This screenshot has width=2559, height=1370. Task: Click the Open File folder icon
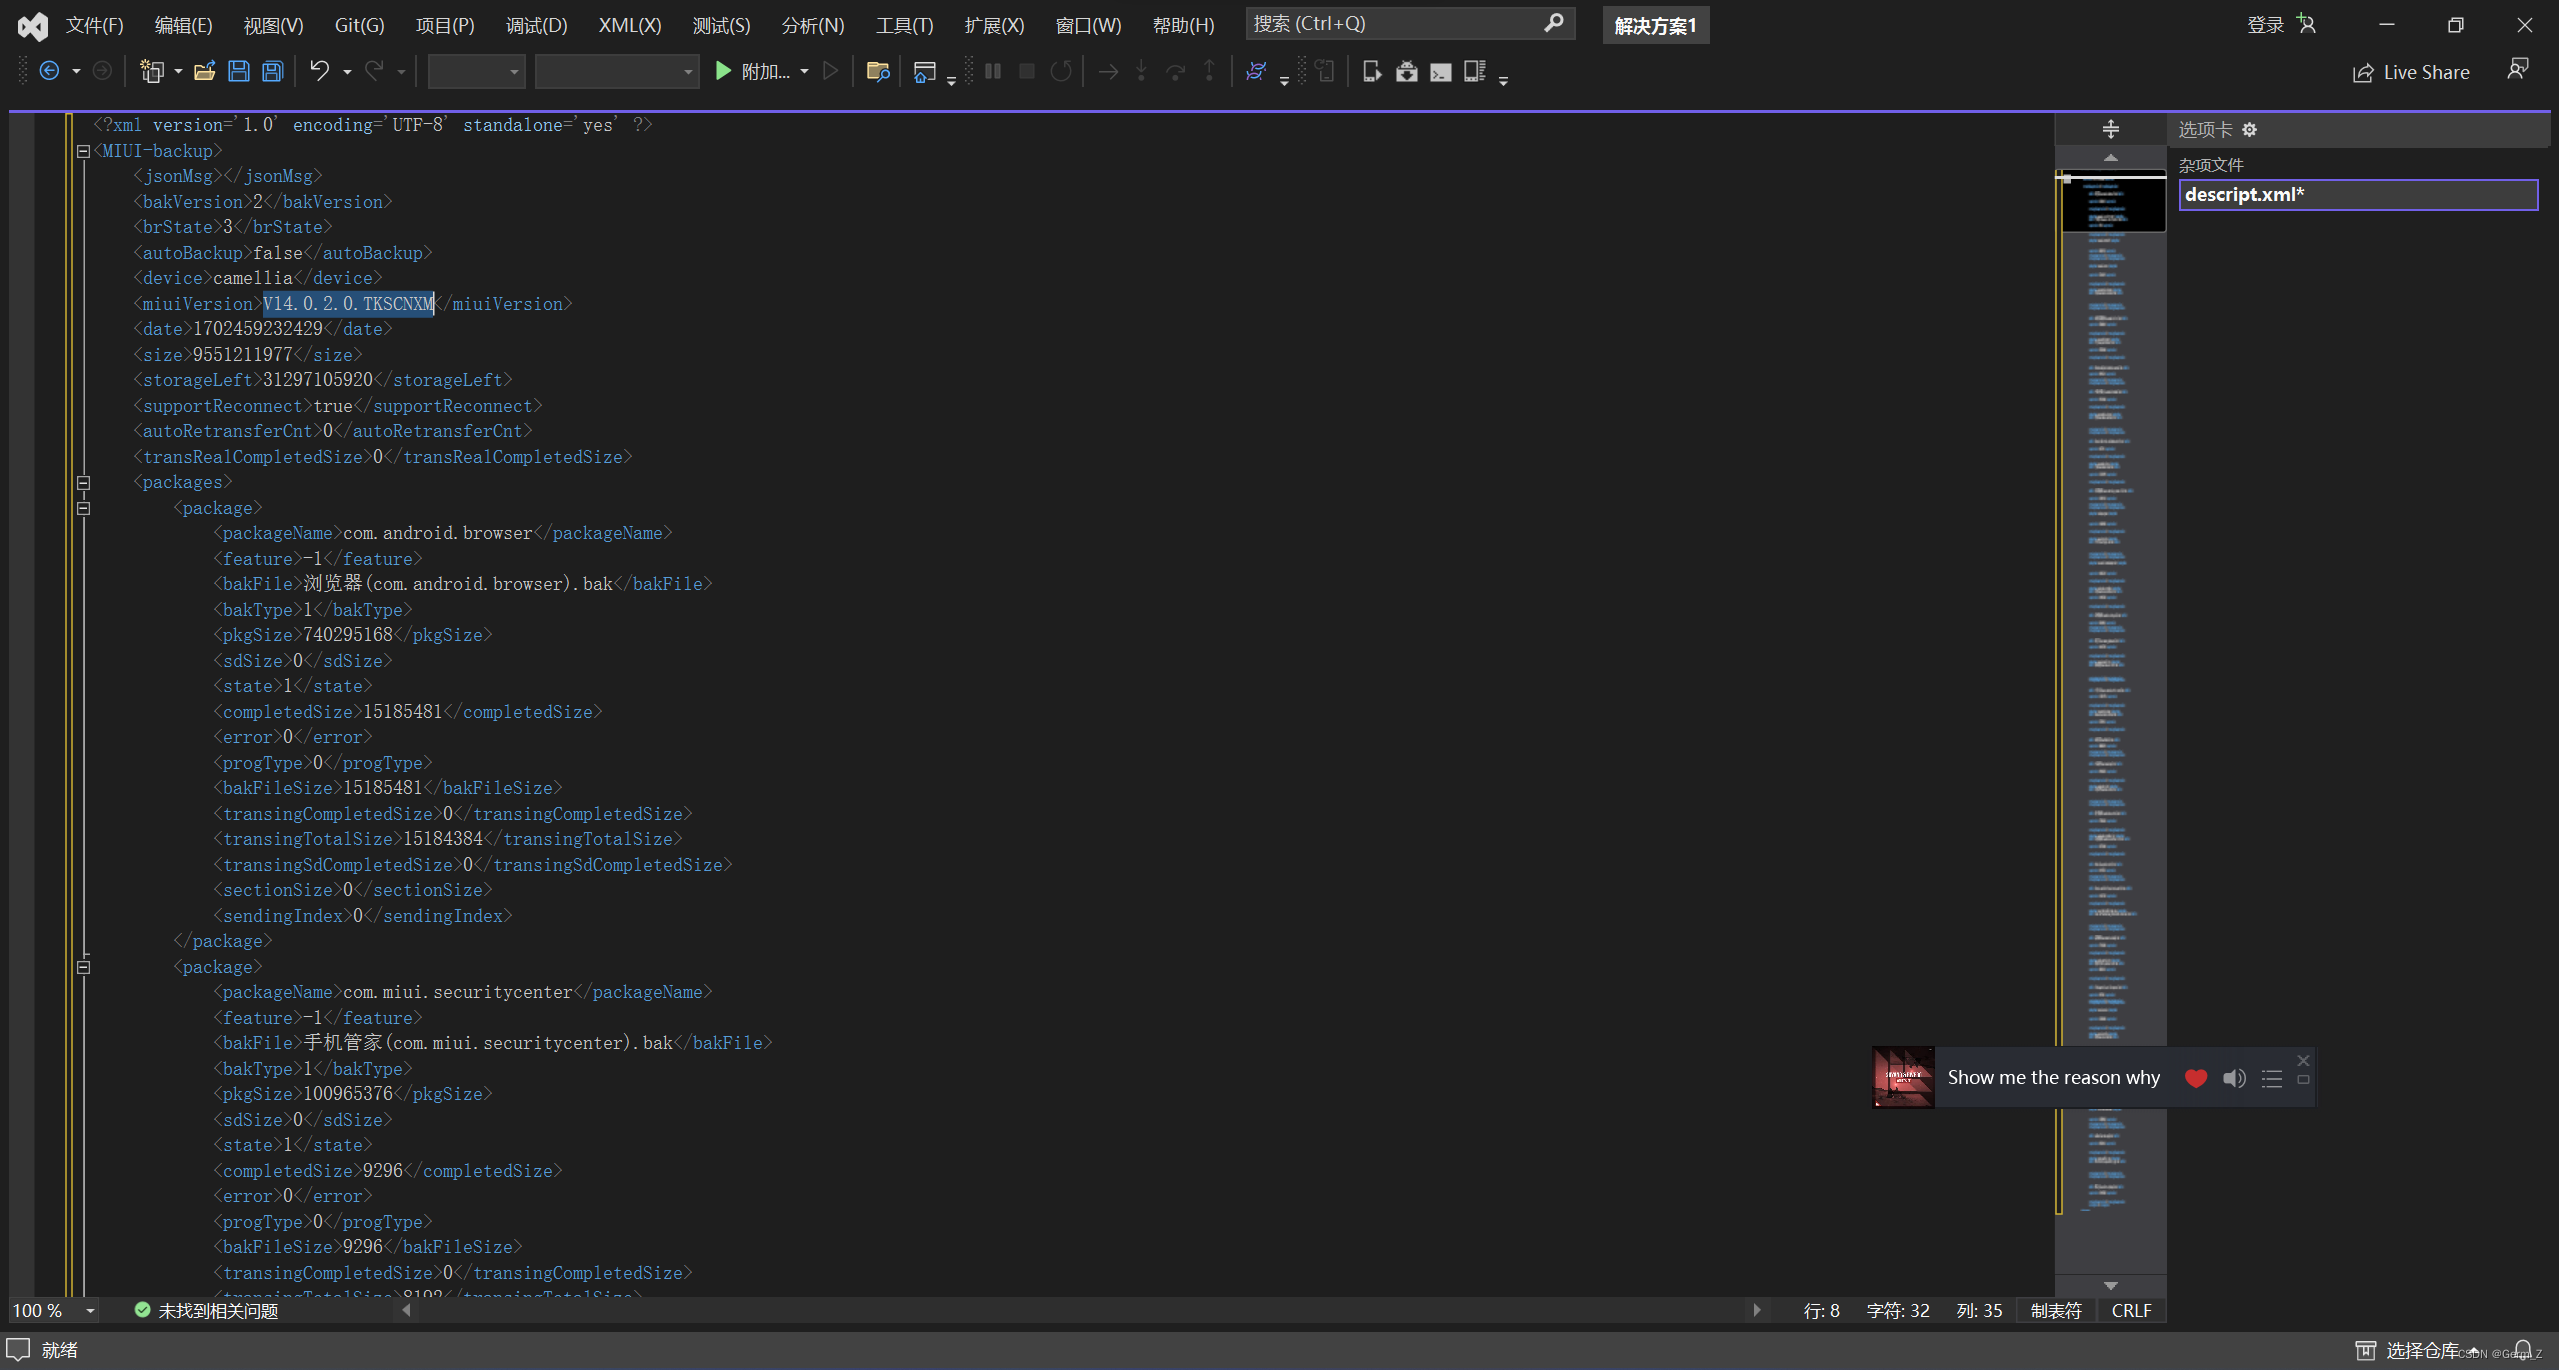point(205,71)
